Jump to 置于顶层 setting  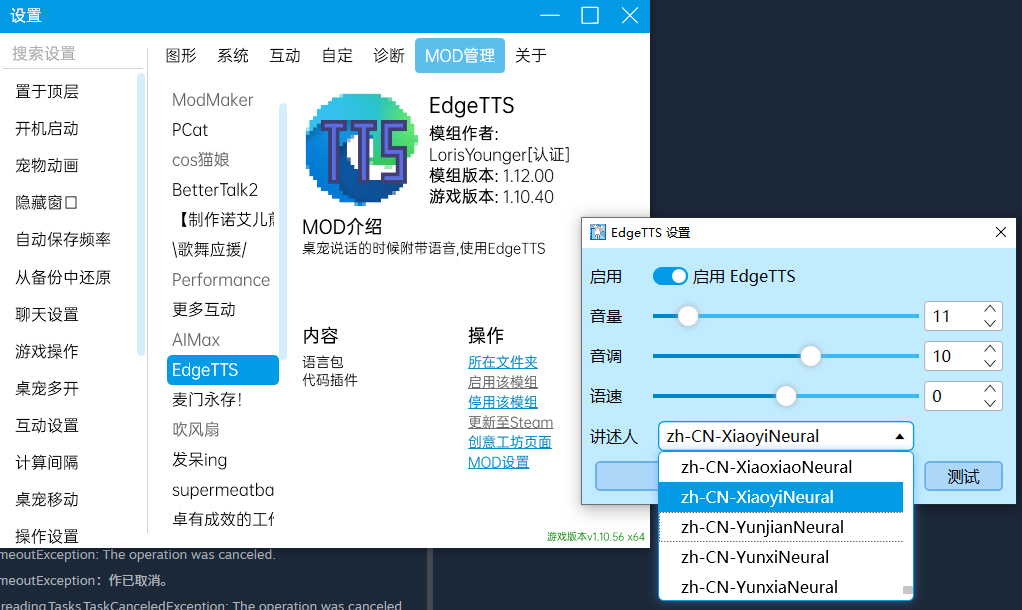[47, 92]
